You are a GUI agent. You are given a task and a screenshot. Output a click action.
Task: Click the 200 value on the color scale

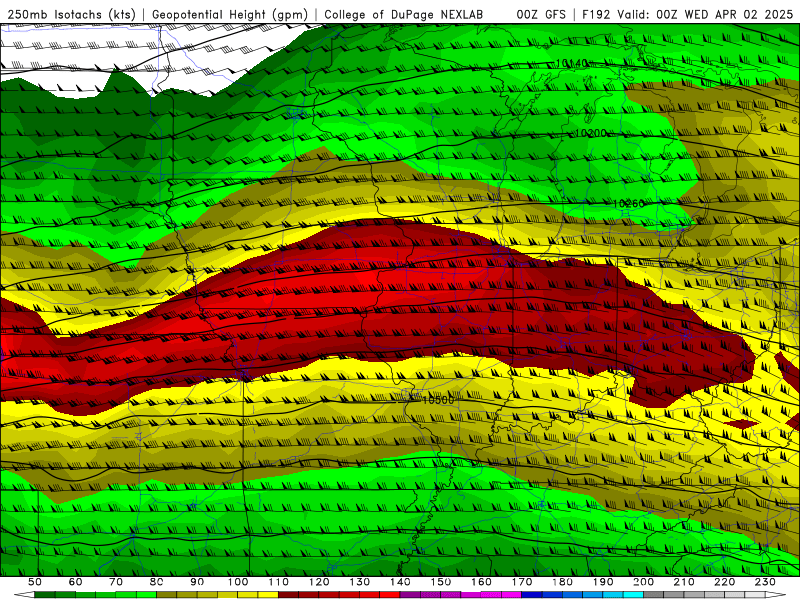(x=643, y=582)
